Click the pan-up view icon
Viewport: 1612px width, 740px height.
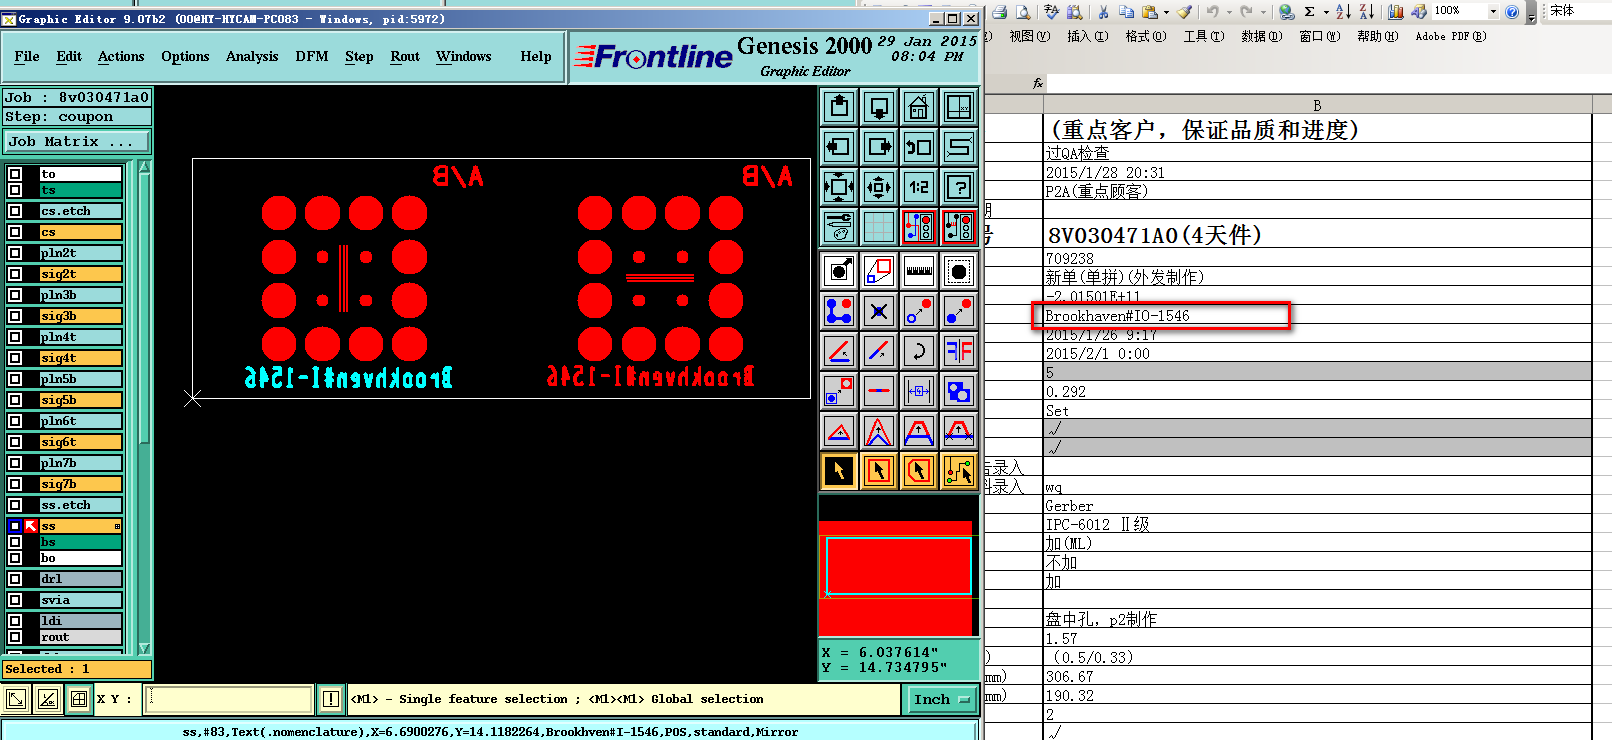pyautogui.click(x=839, y=106)
